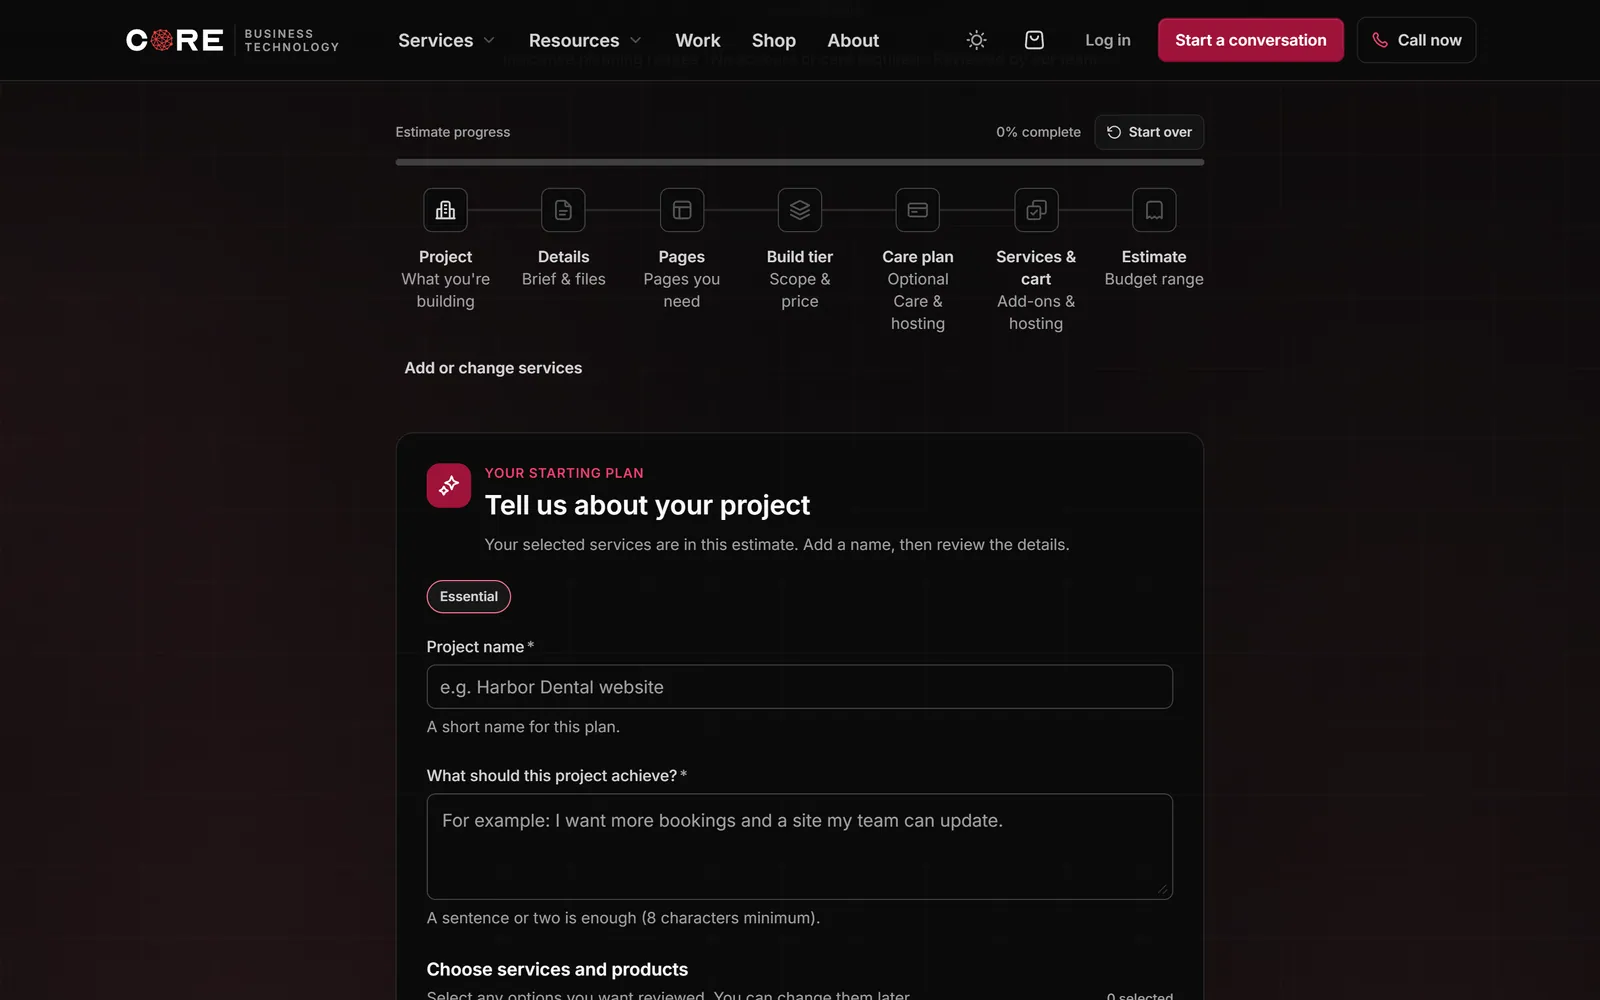Open the shopping bag cart icon

[x=1034, y=40]
